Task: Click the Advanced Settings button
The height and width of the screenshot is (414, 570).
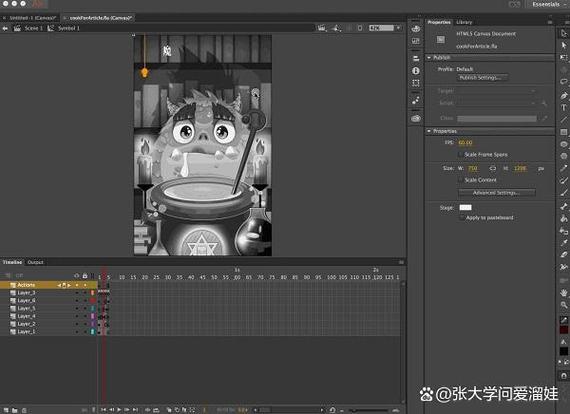Action: (x=497, y=193)
